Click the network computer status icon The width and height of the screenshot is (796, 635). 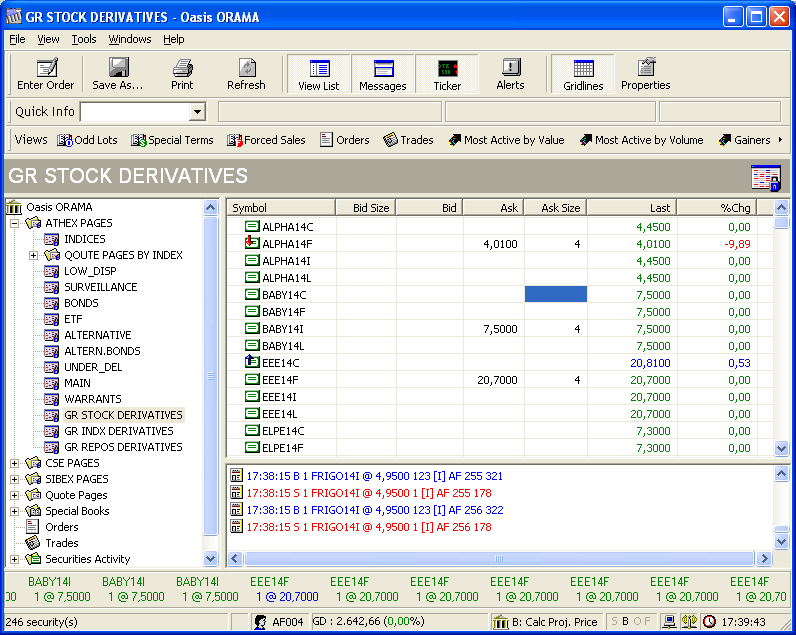pos(670,621)
